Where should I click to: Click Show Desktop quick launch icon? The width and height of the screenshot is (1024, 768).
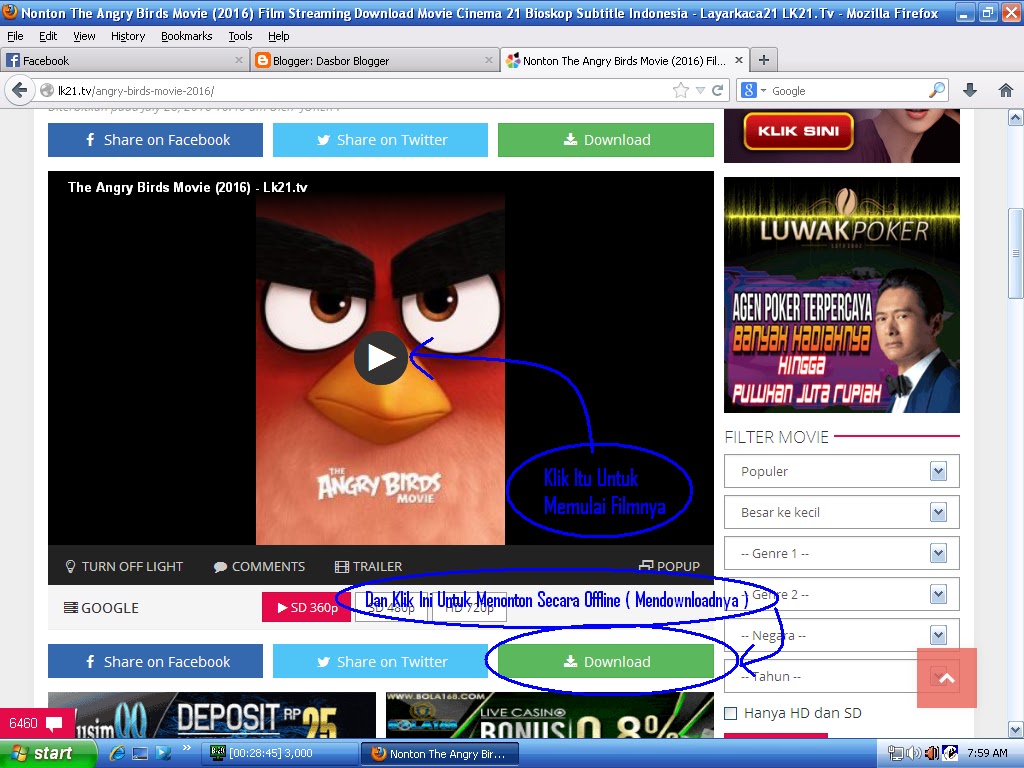[x=140, y=753]
